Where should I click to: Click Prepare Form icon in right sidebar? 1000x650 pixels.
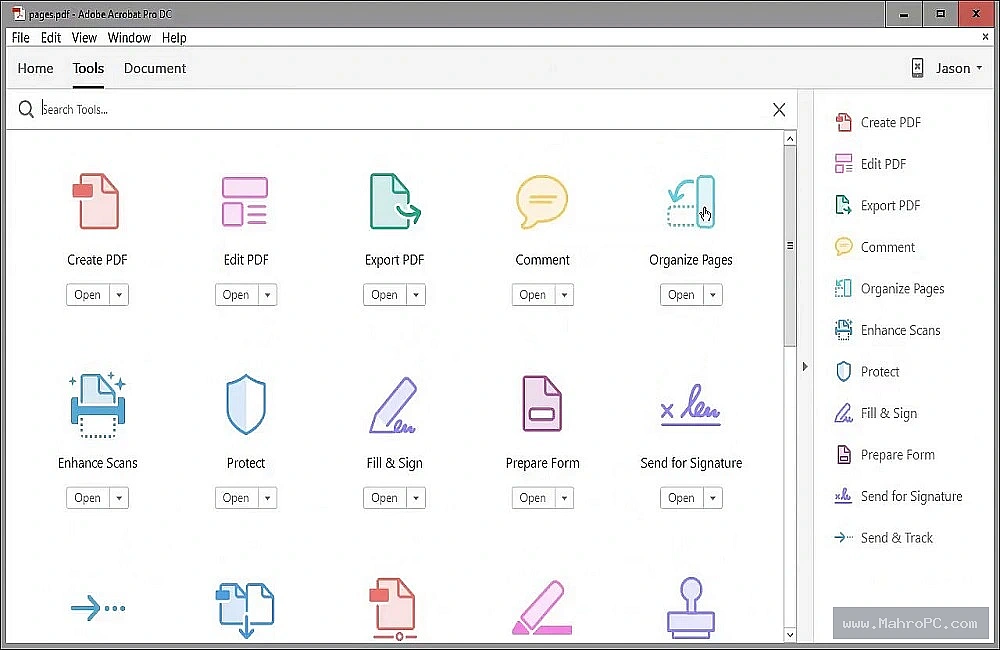click(x=844, y=454)
